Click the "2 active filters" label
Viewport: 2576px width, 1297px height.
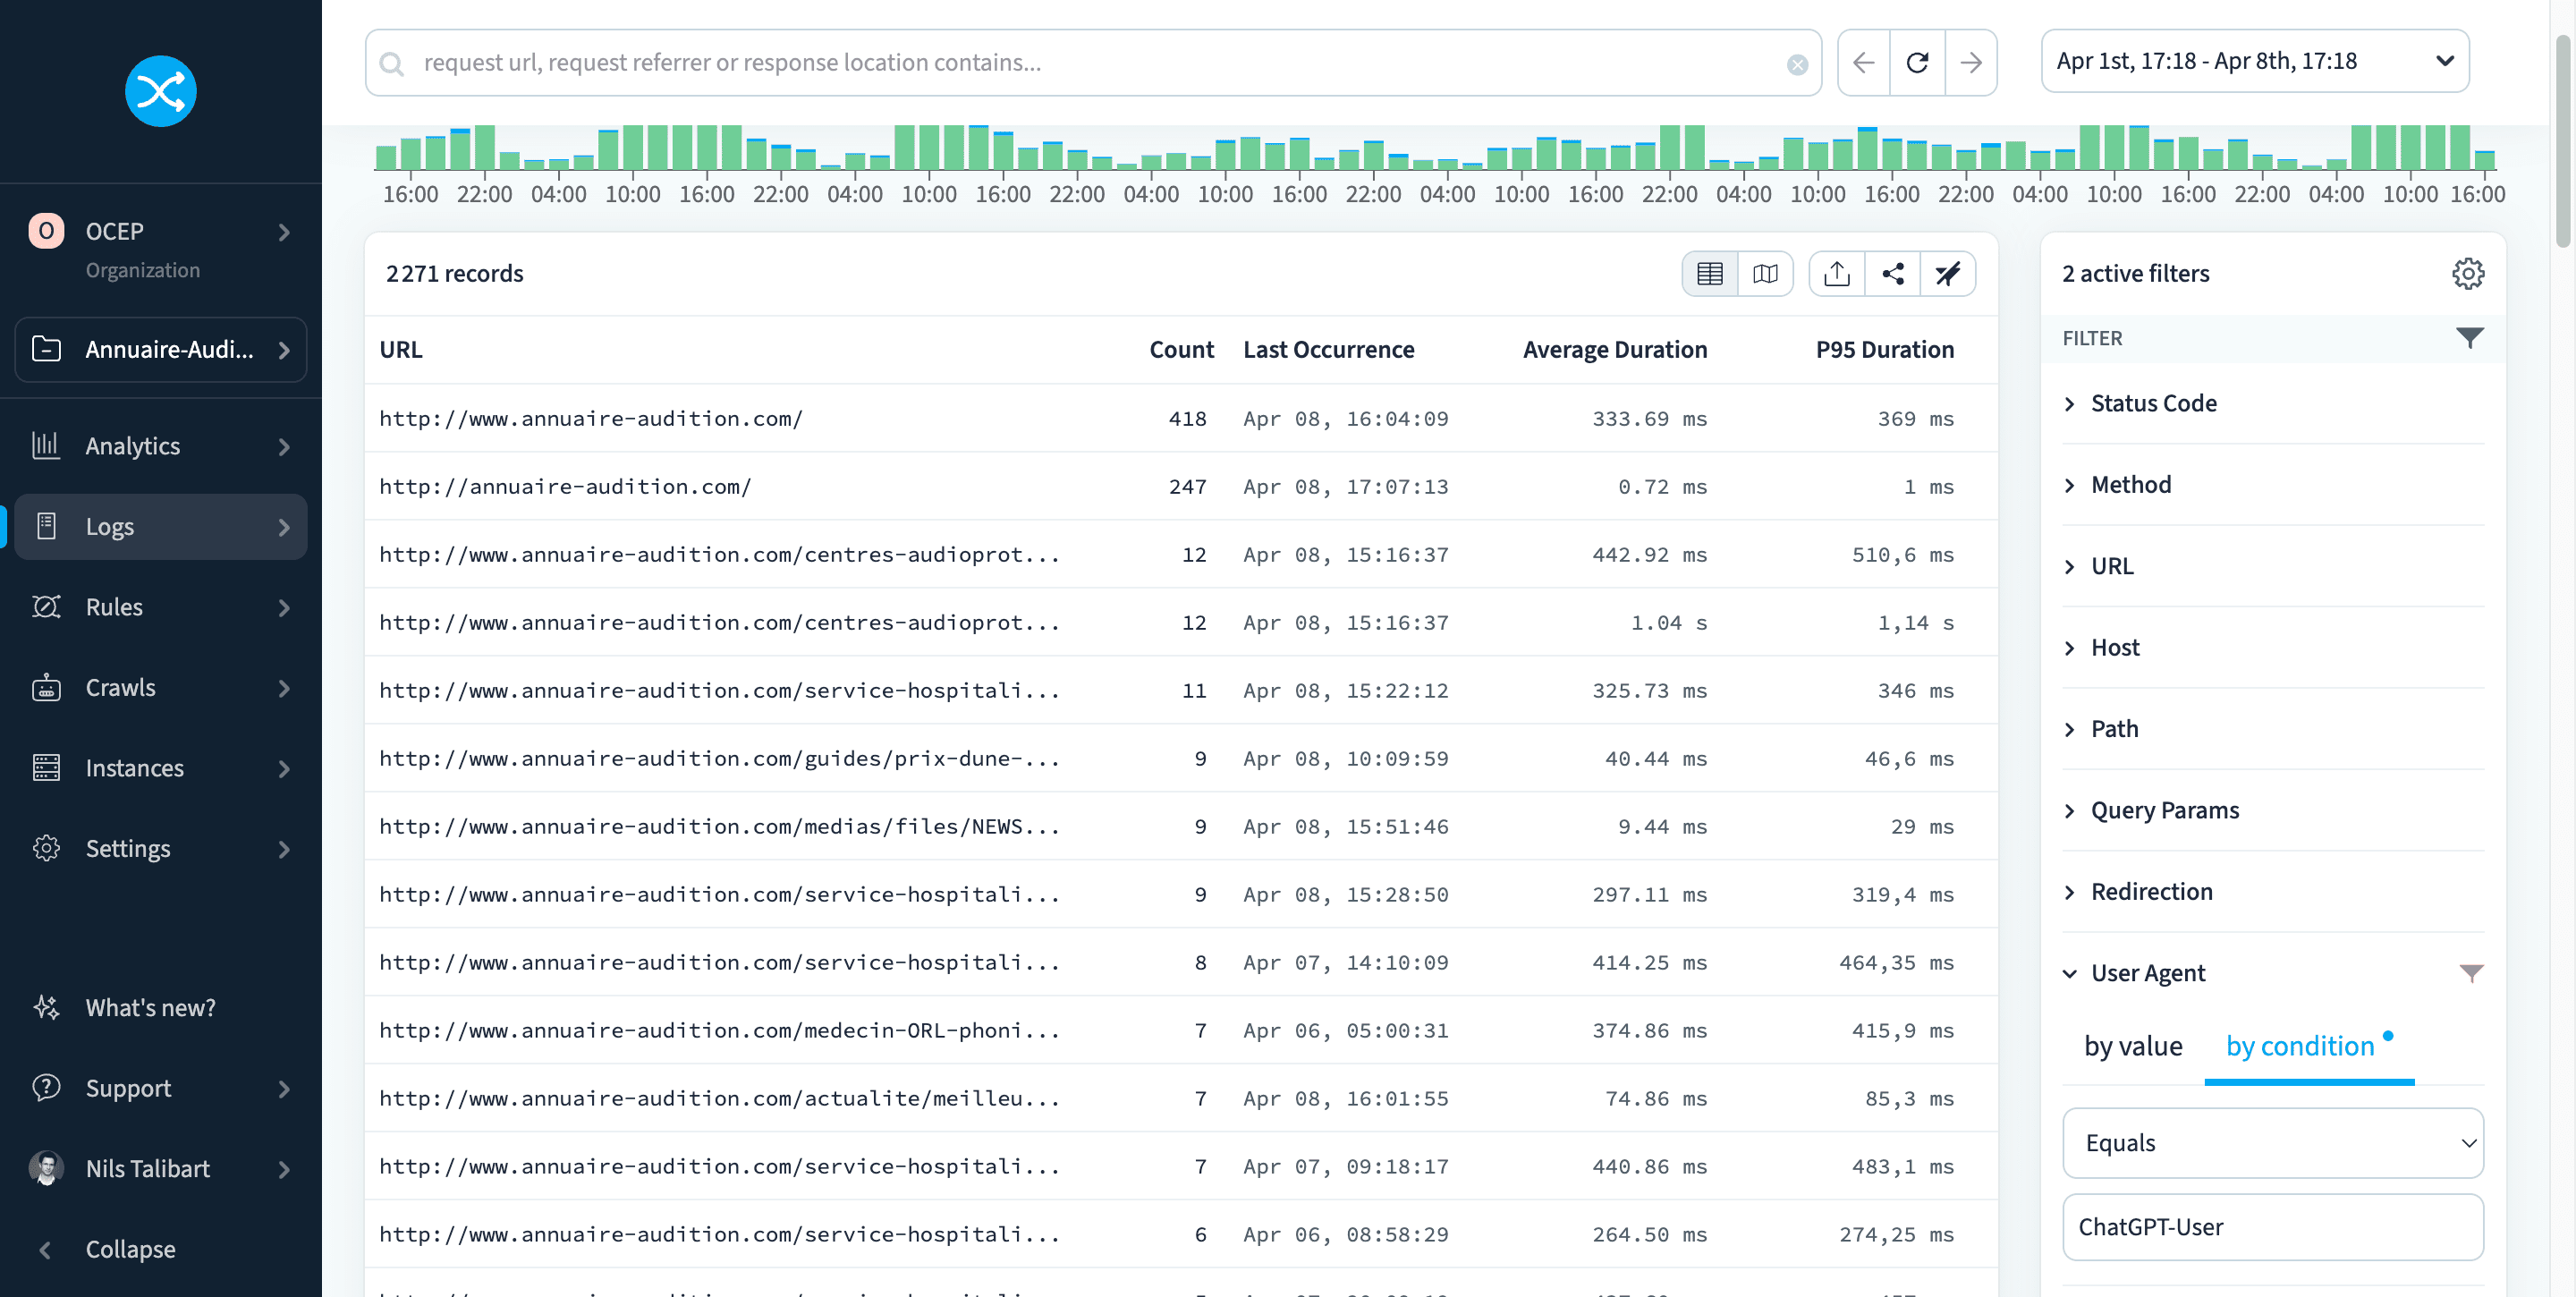coord(2135,274)
